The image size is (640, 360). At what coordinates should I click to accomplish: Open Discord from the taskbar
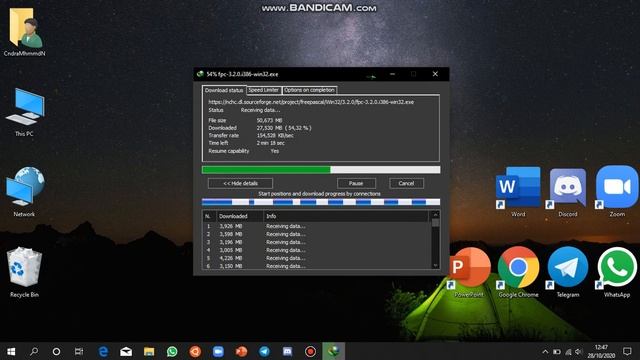(287, 351)
